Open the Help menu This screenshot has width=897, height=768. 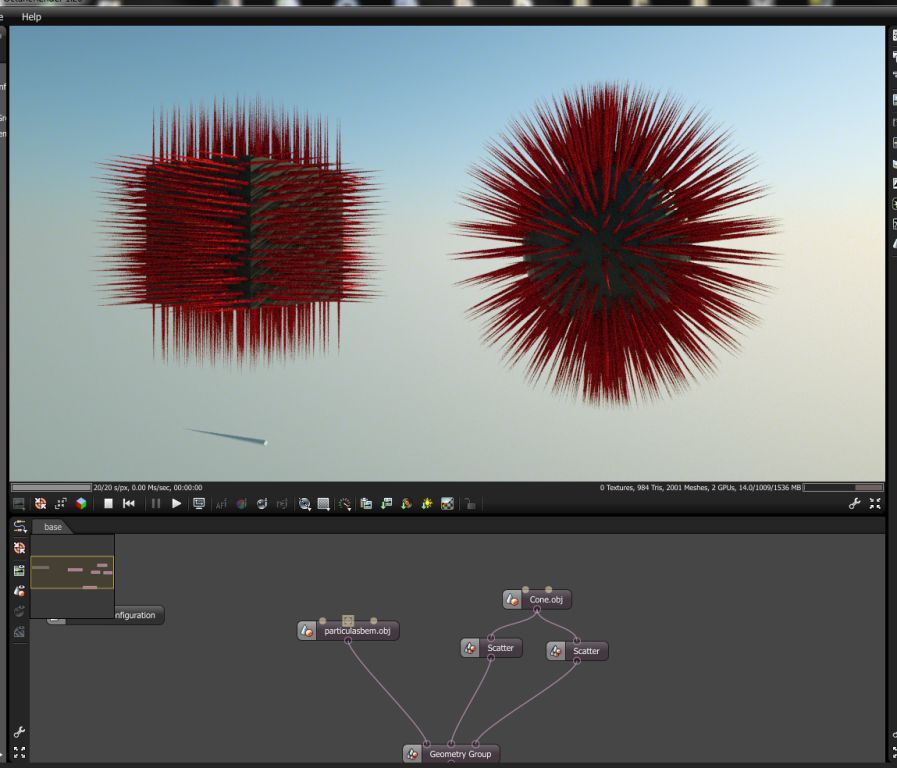(x=31, y=17)
